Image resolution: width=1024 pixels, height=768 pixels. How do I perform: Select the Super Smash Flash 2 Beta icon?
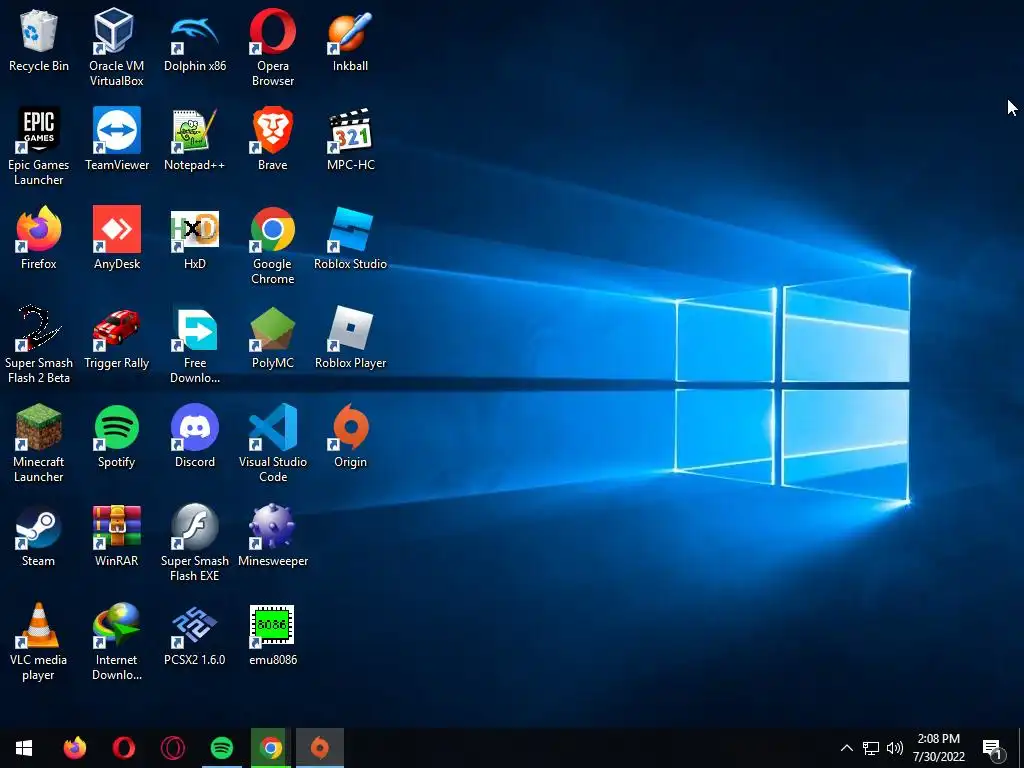(x=39, y=344)
